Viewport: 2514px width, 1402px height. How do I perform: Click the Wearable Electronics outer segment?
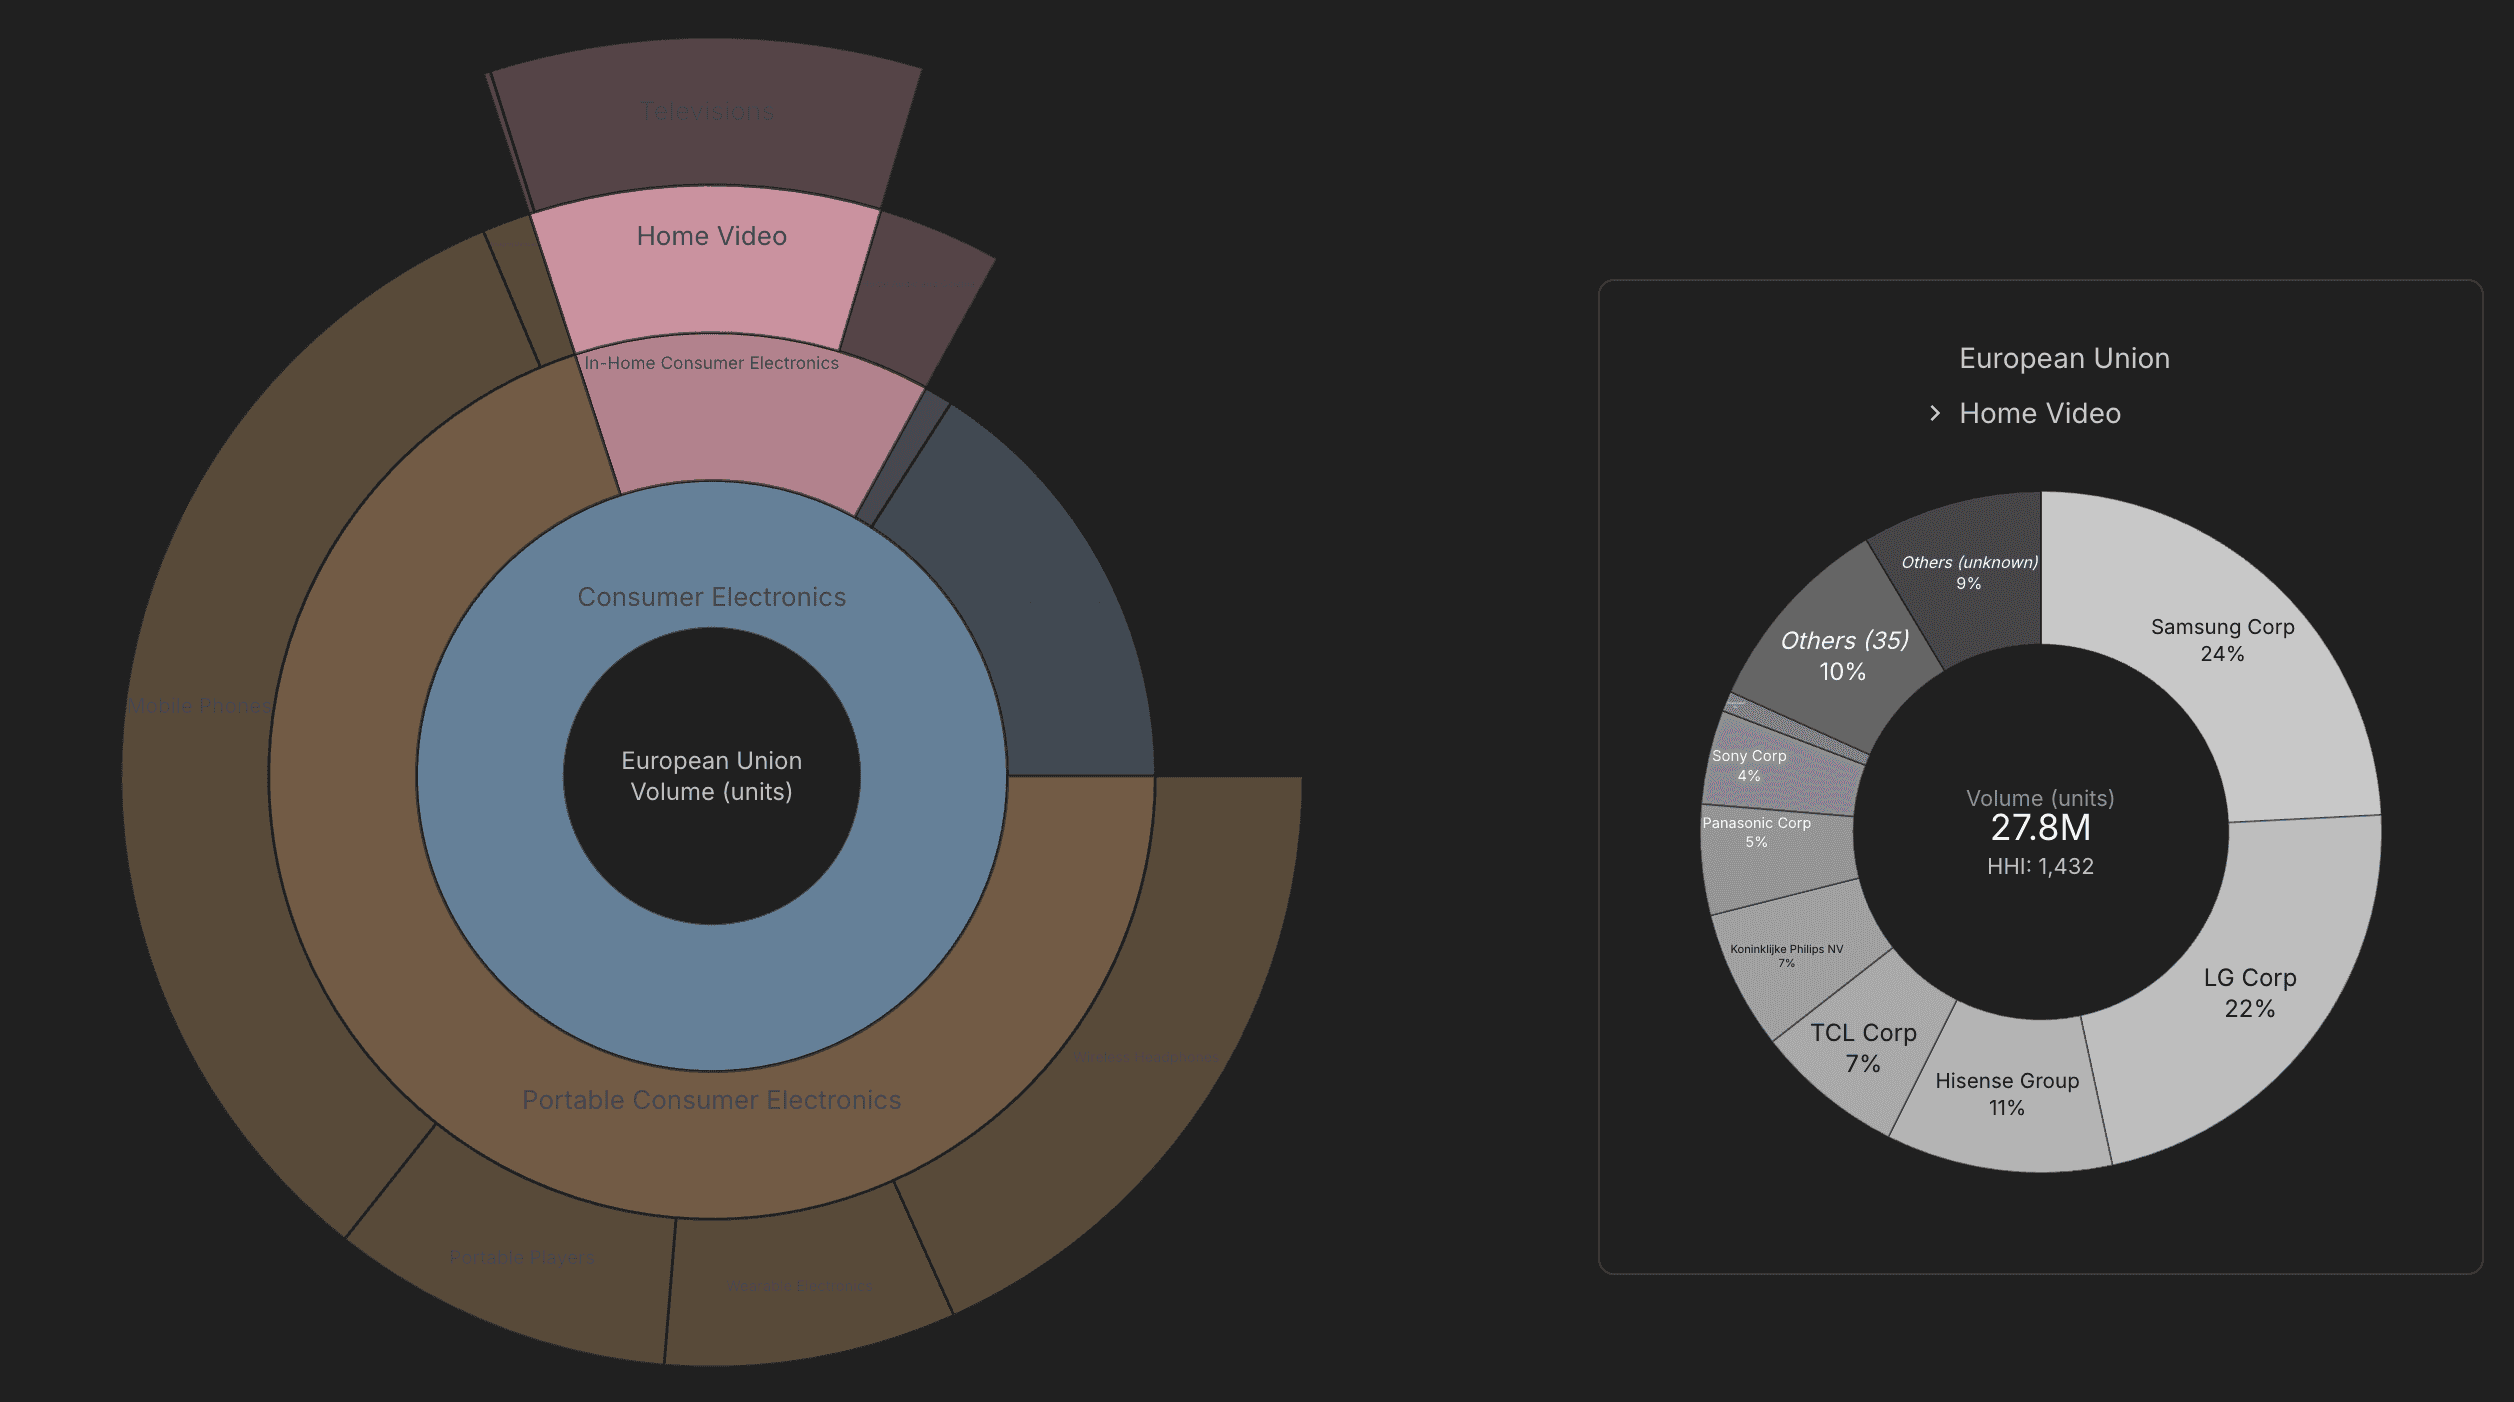[800, 1288]
